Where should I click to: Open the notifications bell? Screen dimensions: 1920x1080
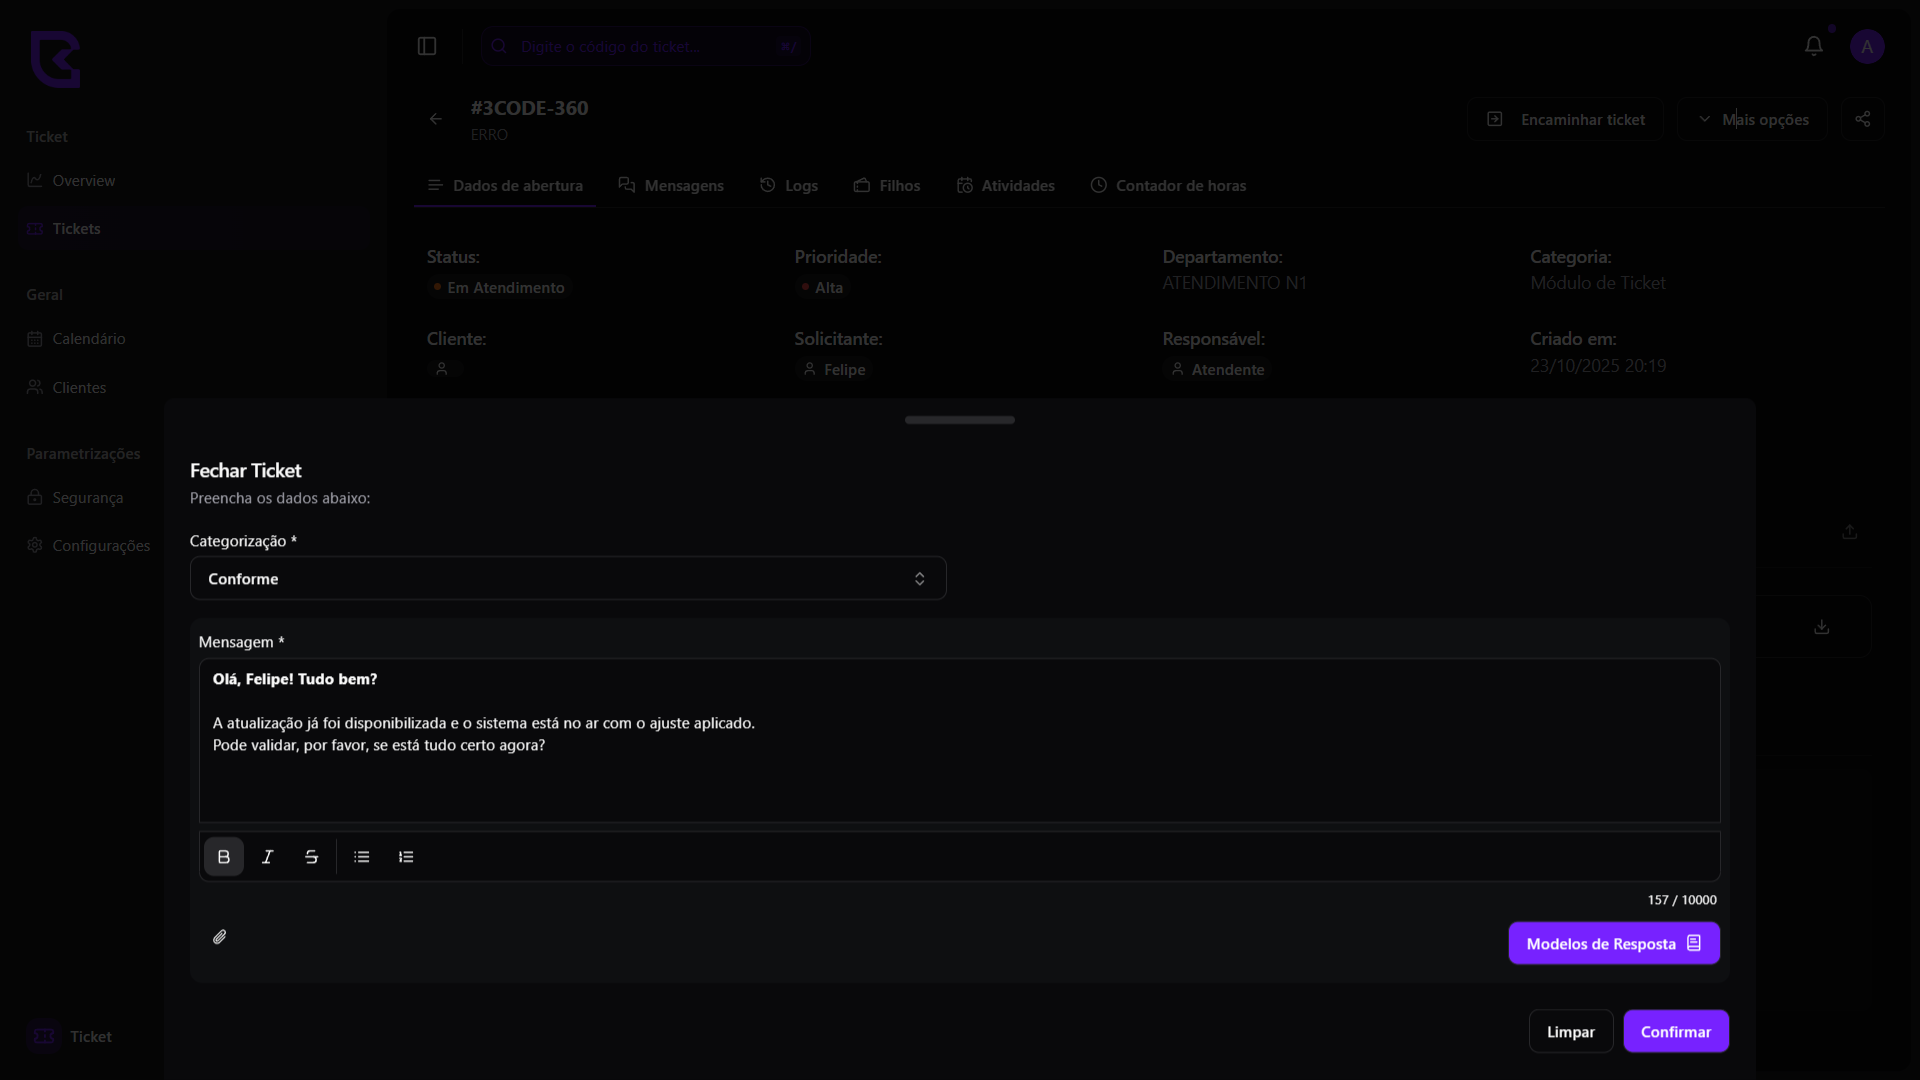pos(1813,46)
